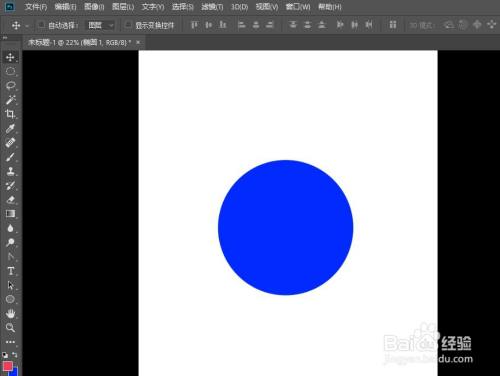This screenshot has height=376, width=500.
Task: Select the Path Selection arrow tool
Action: pos(10,285)
